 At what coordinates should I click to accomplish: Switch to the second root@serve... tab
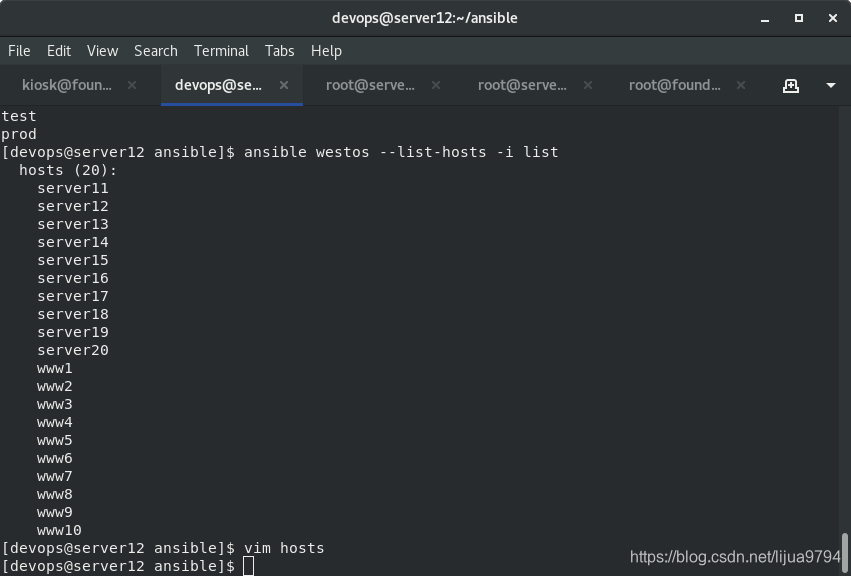pyautogui.click(x=522, y=85)
